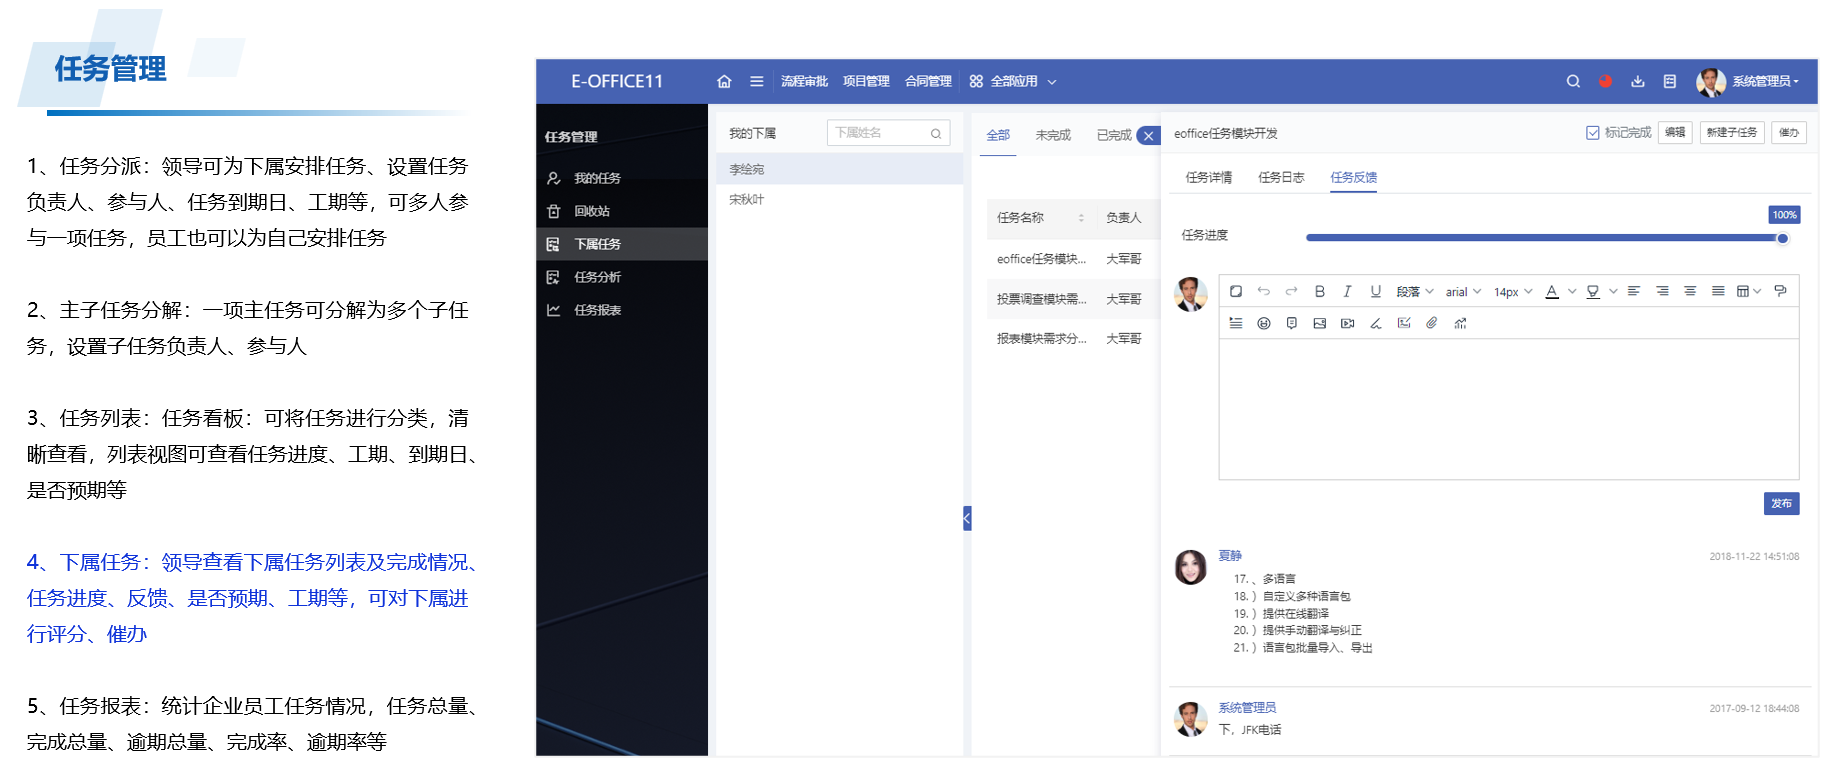Screen dimensions: 1848x781
Task: Sort by 任务名称 column arrows
Action: [x=1081, y=218]
